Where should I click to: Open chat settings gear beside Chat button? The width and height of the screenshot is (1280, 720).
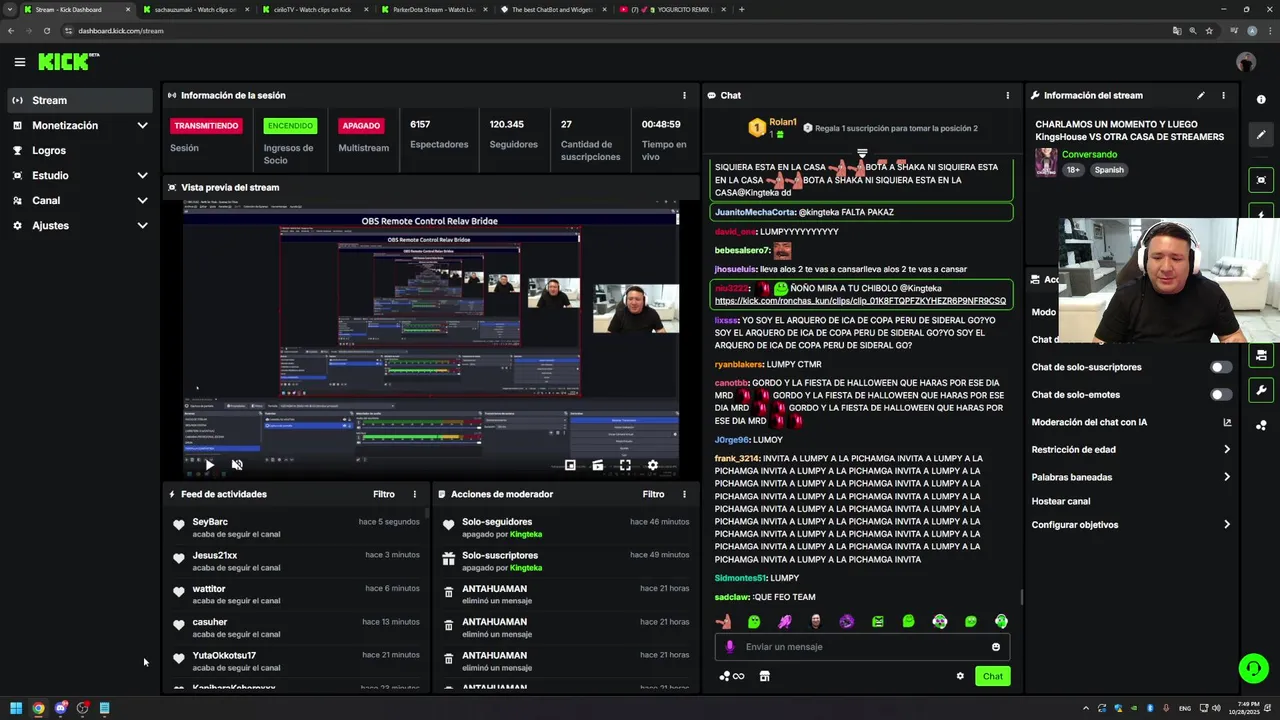click(x=960, y=676)
